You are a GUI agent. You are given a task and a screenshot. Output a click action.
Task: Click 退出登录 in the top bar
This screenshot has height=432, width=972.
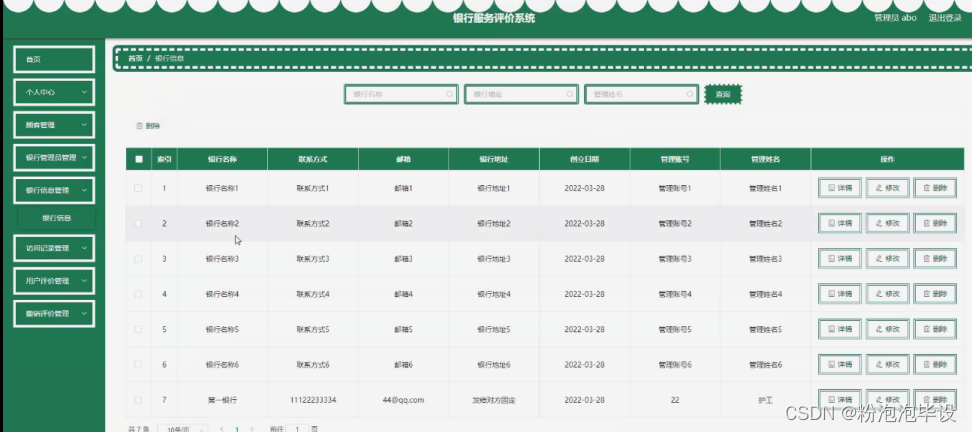[945, 18]
